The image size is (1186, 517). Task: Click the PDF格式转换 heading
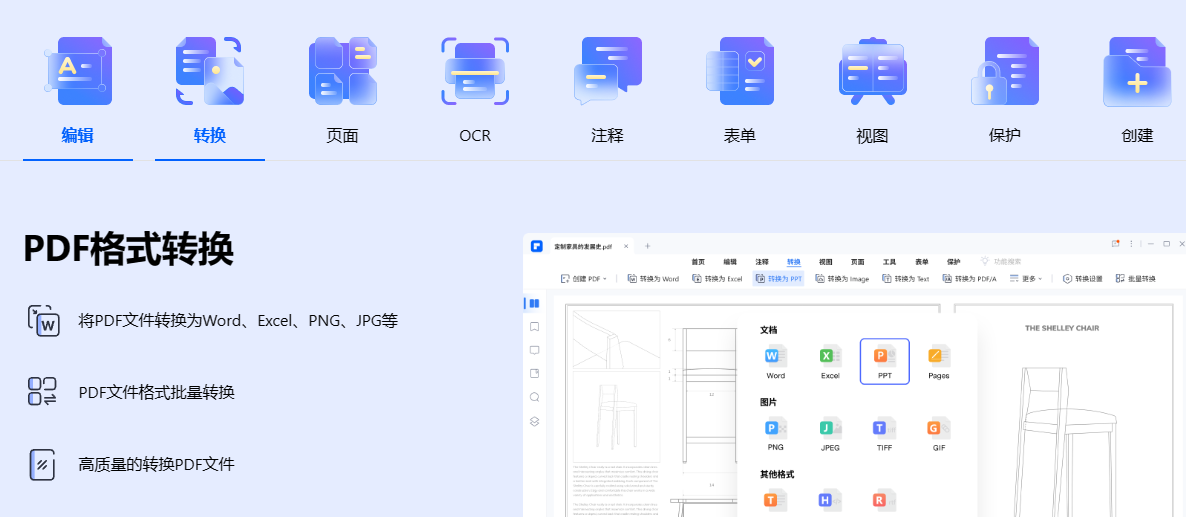tap(128, 249)
